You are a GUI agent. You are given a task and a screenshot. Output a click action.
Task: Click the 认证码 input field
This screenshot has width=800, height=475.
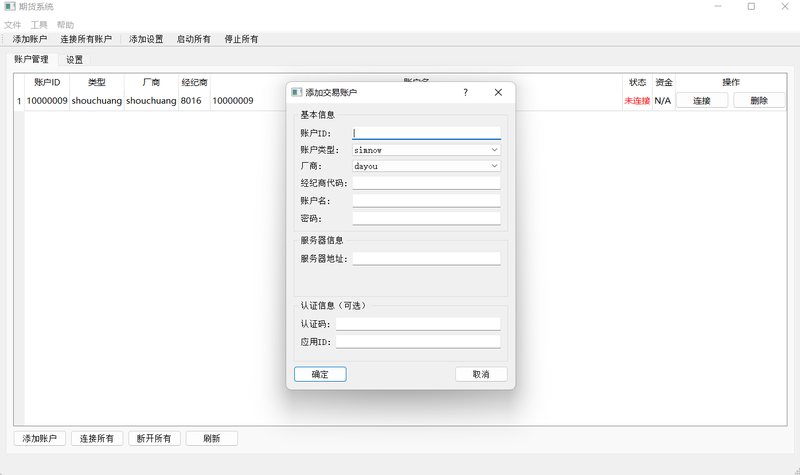pos(418,324)
